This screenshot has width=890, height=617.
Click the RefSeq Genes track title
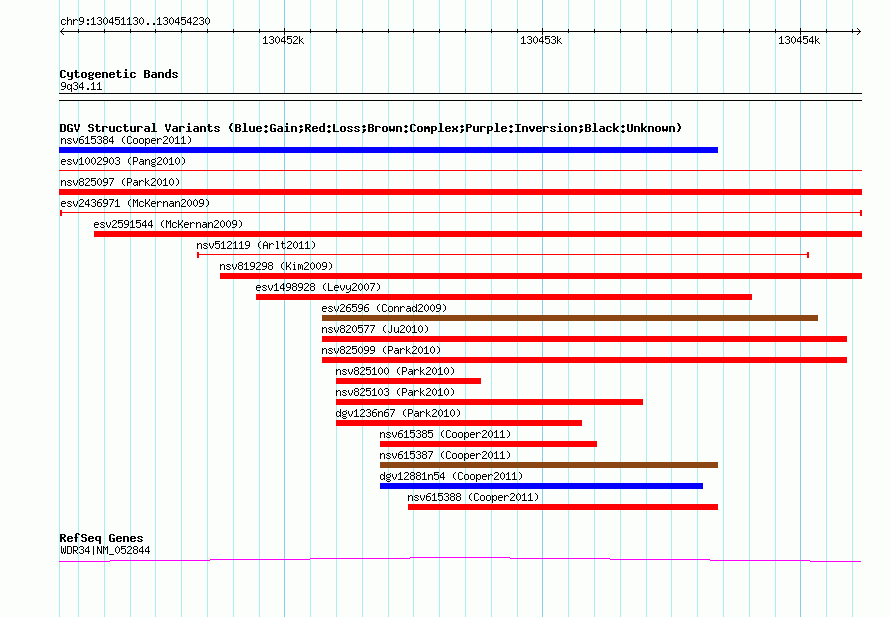[101, 538]
